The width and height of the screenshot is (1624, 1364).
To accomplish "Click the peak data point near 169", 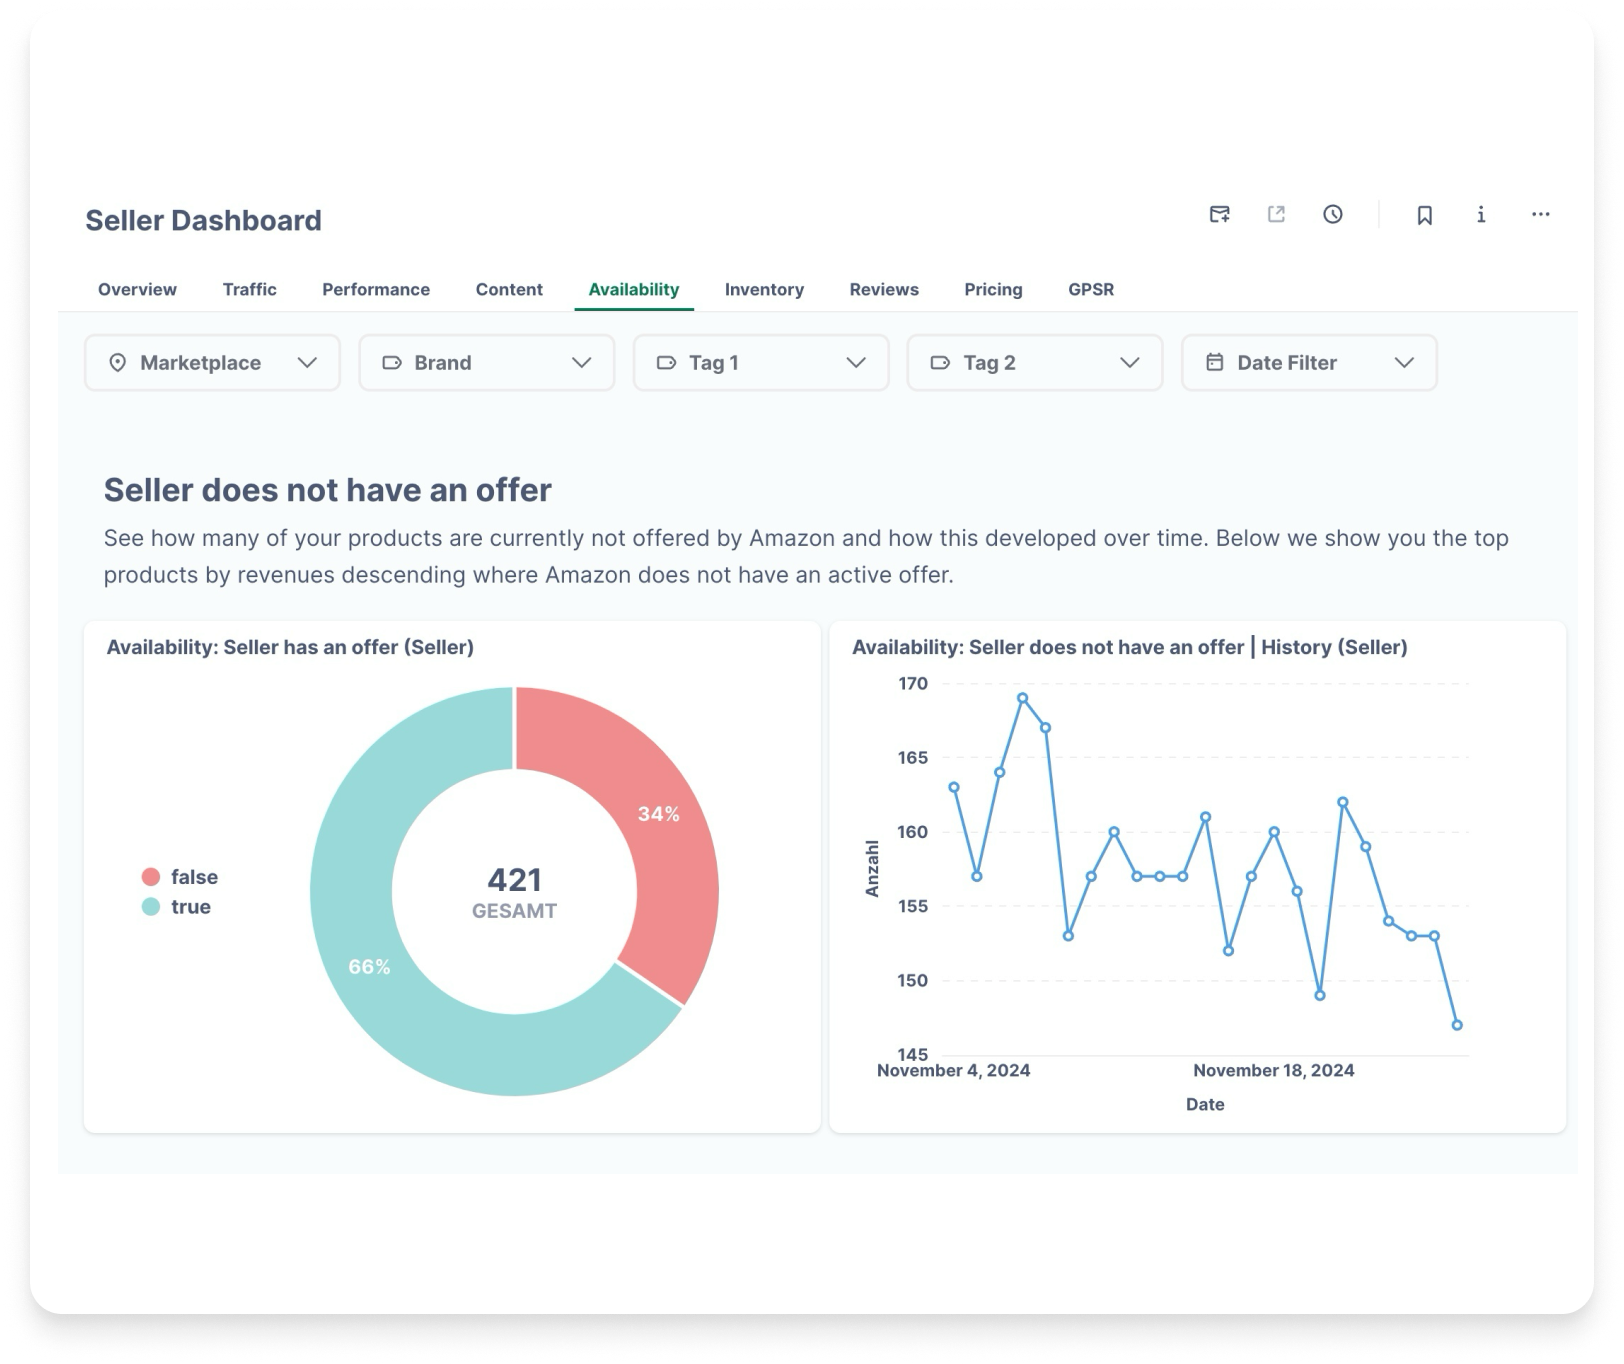I will coord(1022,698).
